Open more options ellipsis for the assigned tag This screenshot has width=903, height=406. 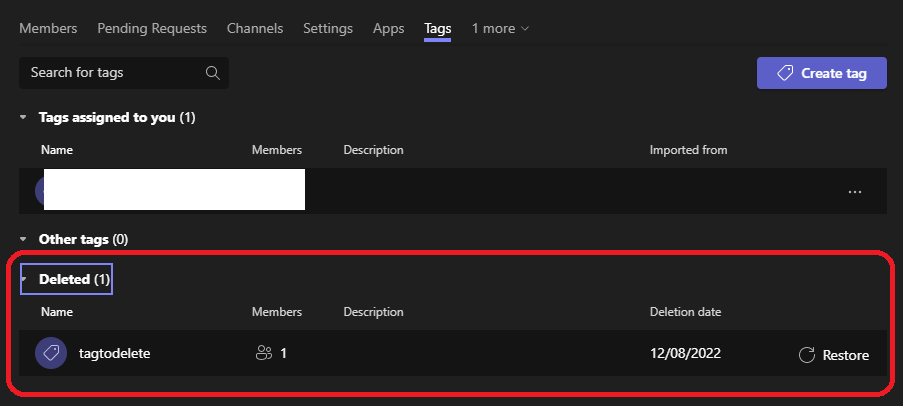854,192
